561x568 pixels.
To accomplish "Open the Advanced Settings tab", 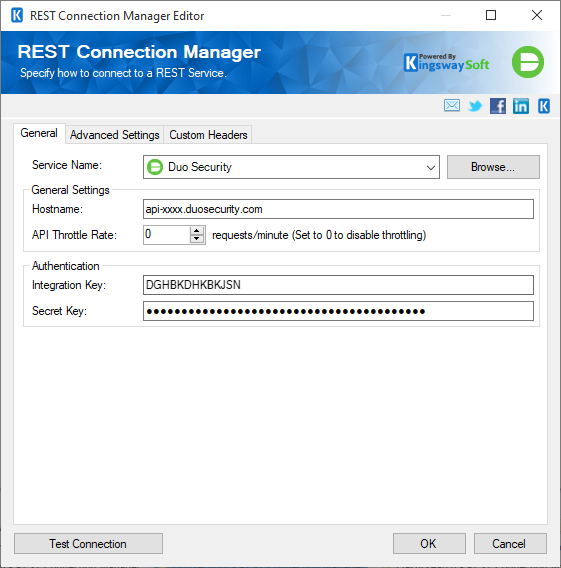I will click(x=114, y=135).
